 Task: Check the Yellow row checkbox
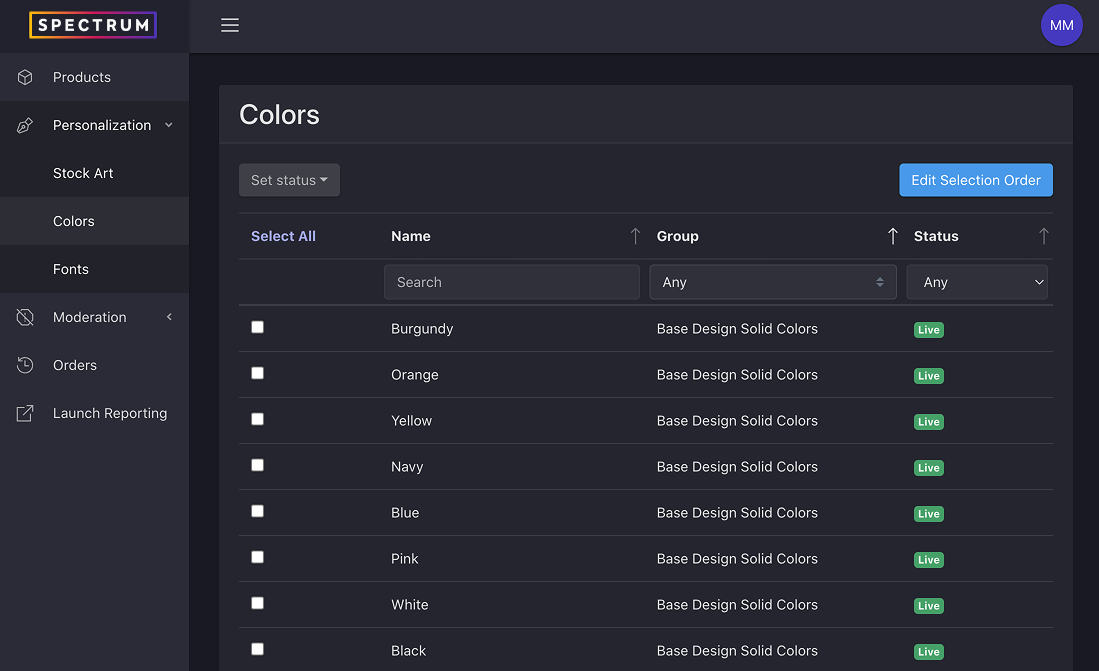pyautogui.click(x=257, y=419)
